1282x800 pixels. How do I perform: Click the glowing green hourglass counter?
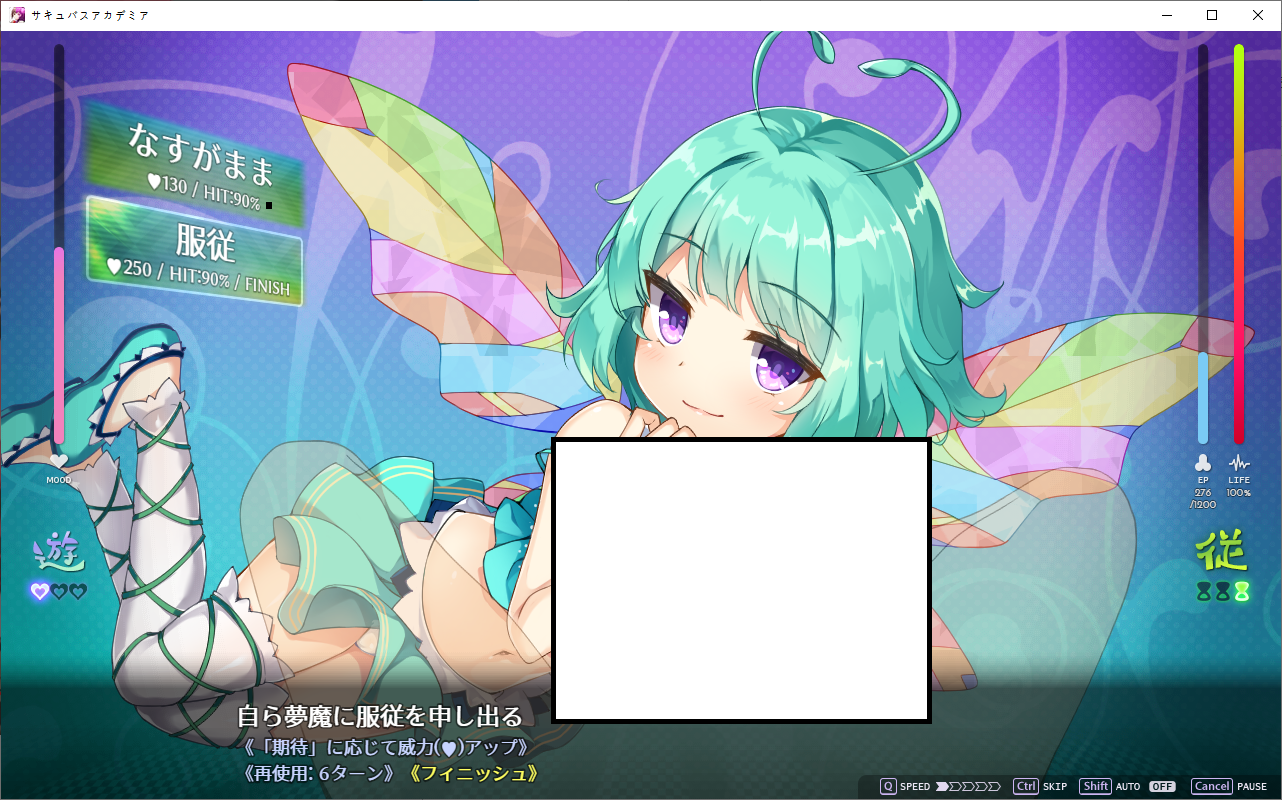(1241, 591)
